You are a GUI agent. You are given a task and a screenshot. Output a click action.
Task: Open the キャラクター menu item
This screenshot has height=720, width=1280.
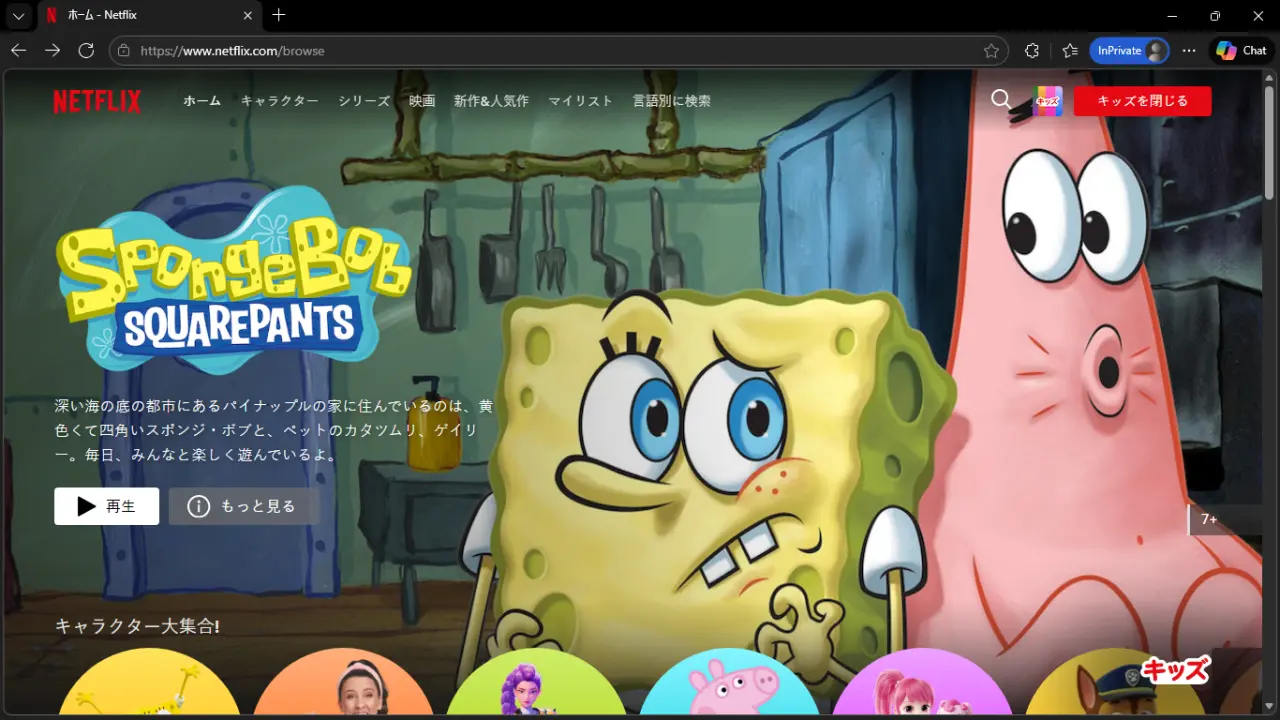[279, 101]
